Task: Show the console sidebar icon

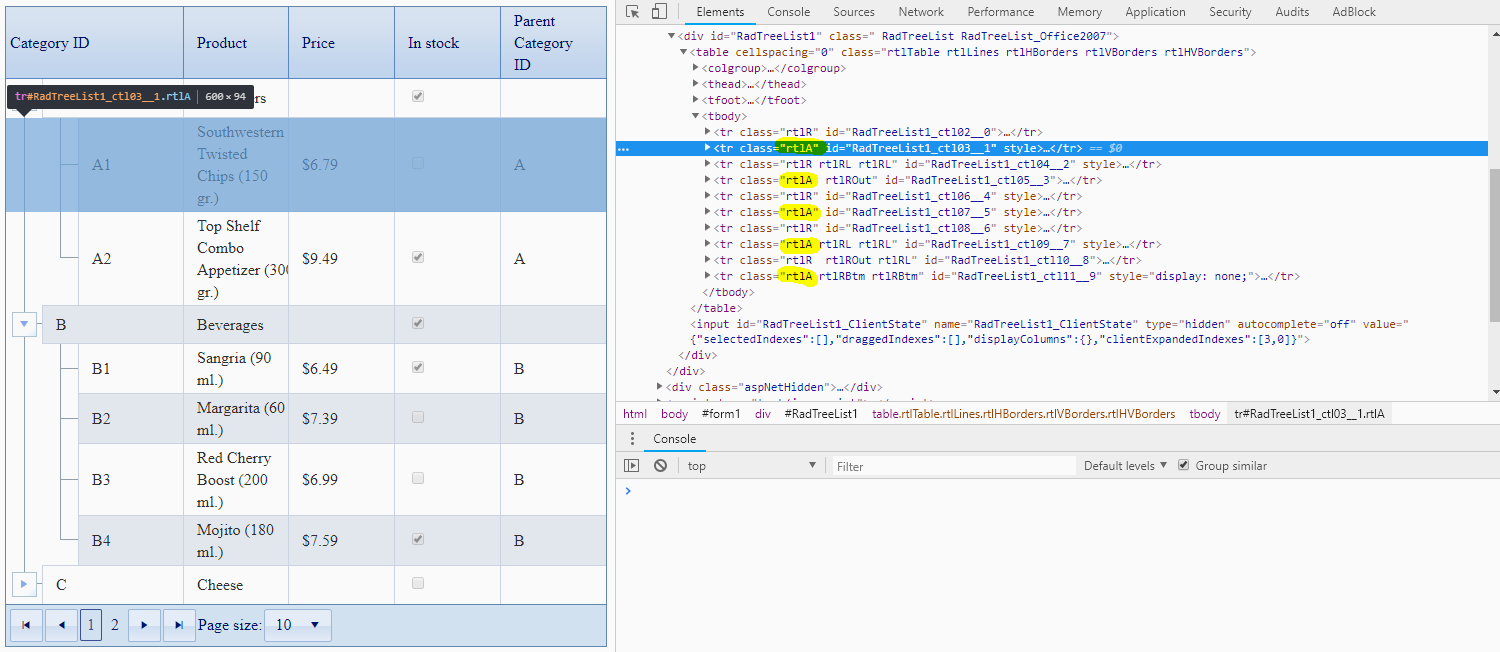Action: 631,466
